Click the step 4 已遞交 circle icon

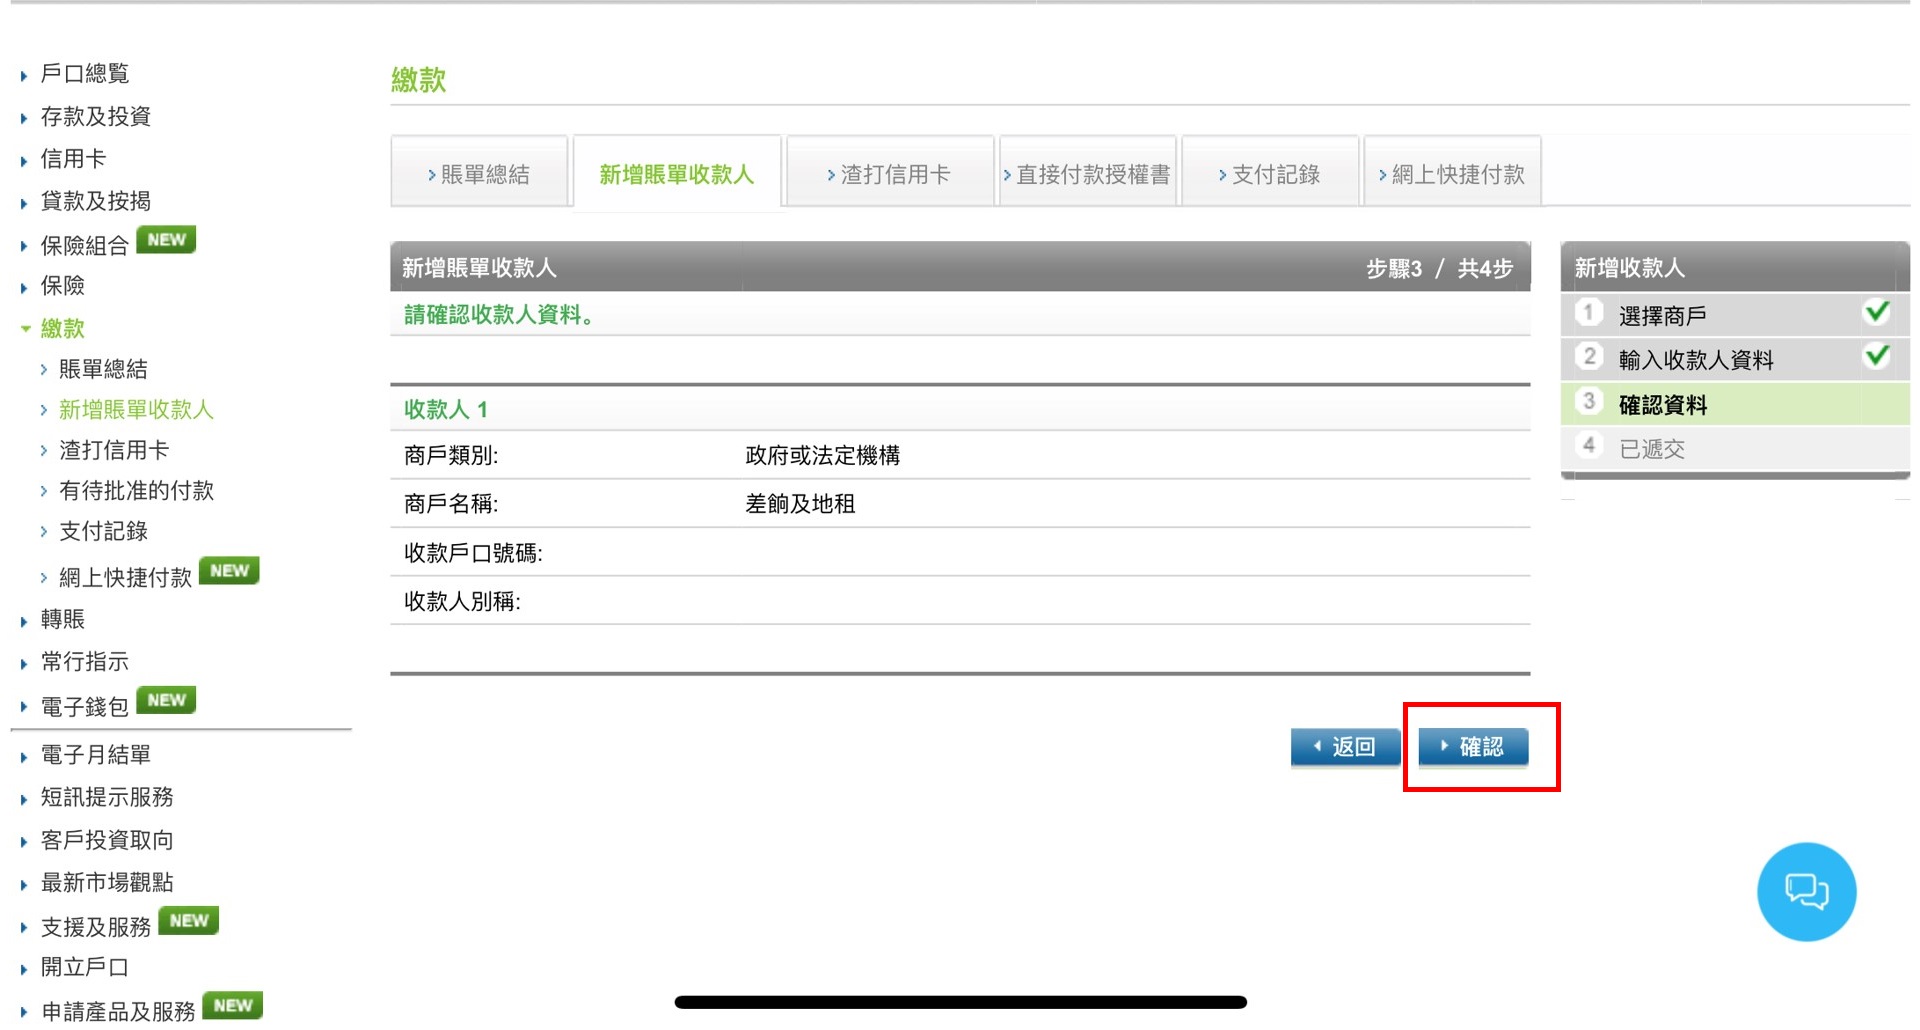click(x=1589, y=446)
